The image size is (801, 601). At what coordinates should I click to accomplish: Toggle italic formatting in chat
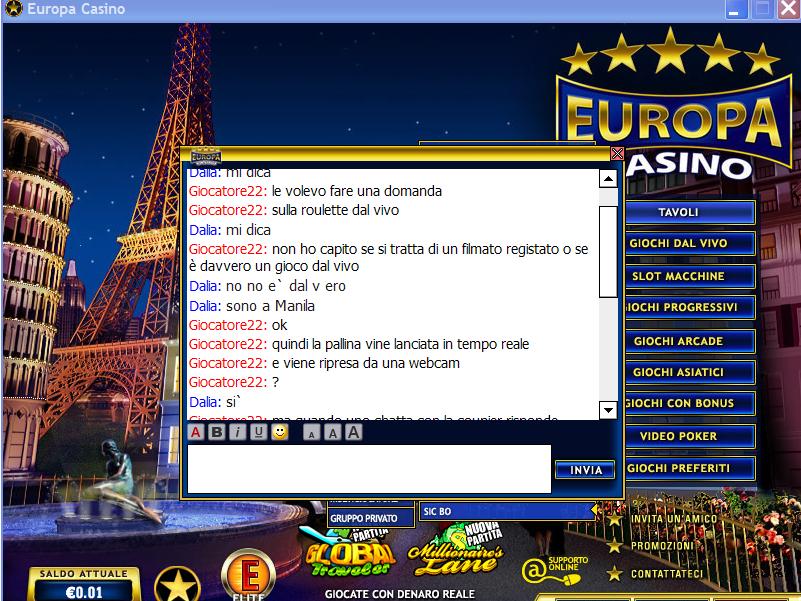(238, 432)
